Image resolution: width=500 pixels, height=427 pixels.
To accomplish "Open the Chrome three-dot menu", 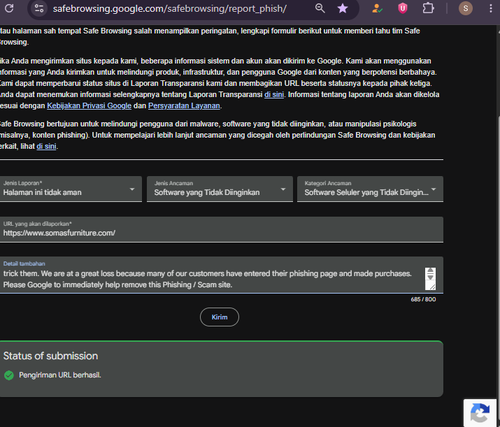I will 491,8.
